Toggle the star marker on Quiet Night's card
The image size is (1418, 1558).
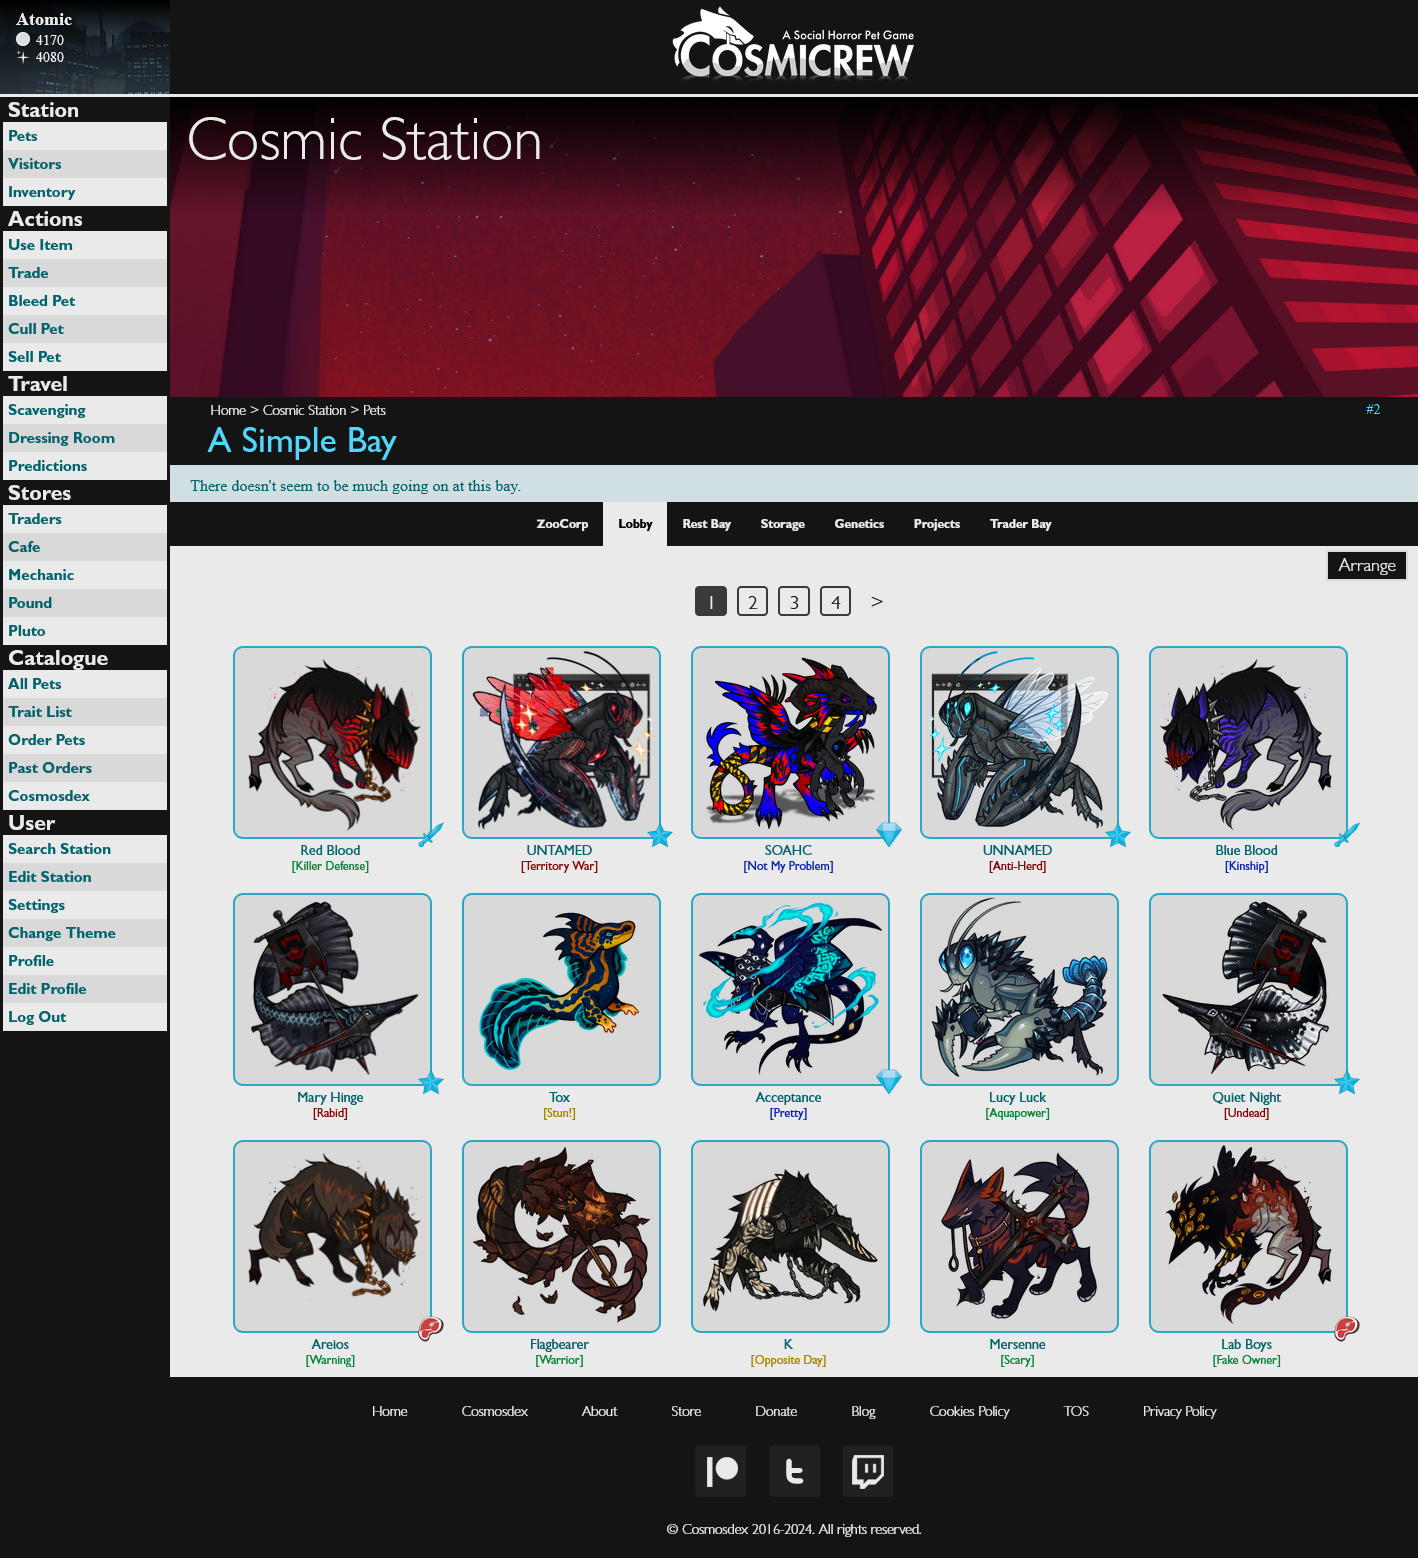point(1348,1082)
